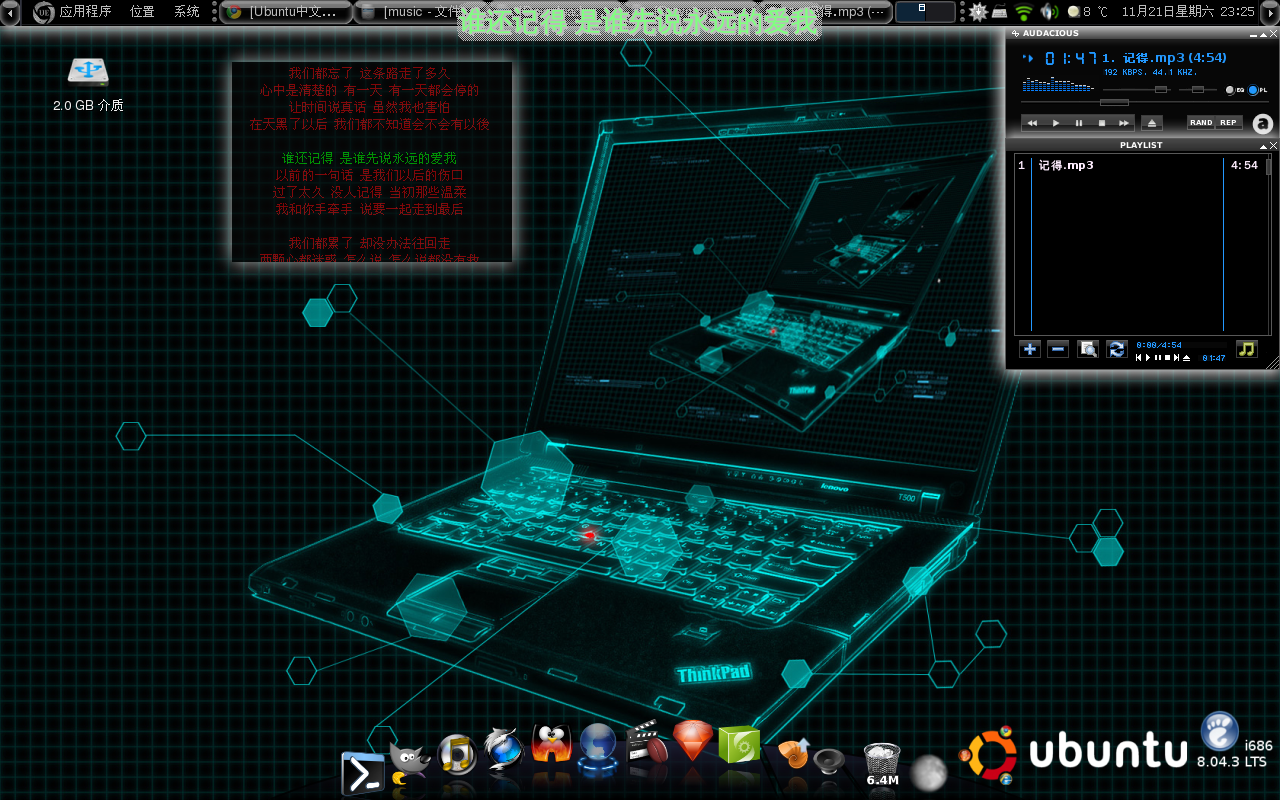The width and height of the screenshot is (1280, 800).
Task: Open the 2.0 GB 介质 desktop drive
Action: click(x=88, y=83)
